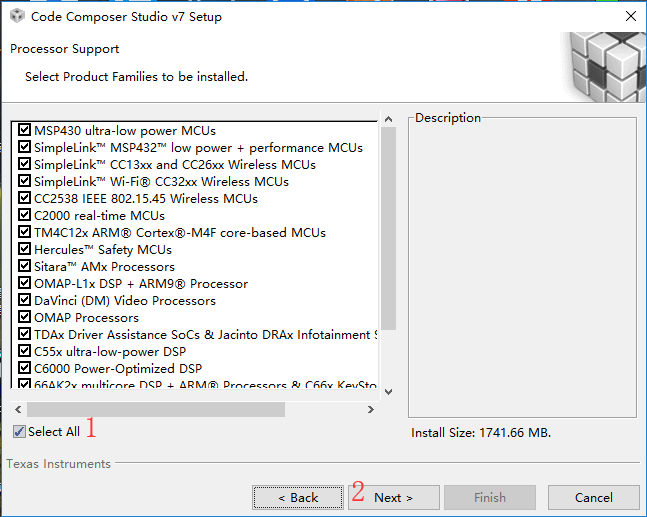Toggle SimpleLink Wi-Fi CC32xx checkbox
Screen dimensions: 647x517
point(24,180)
